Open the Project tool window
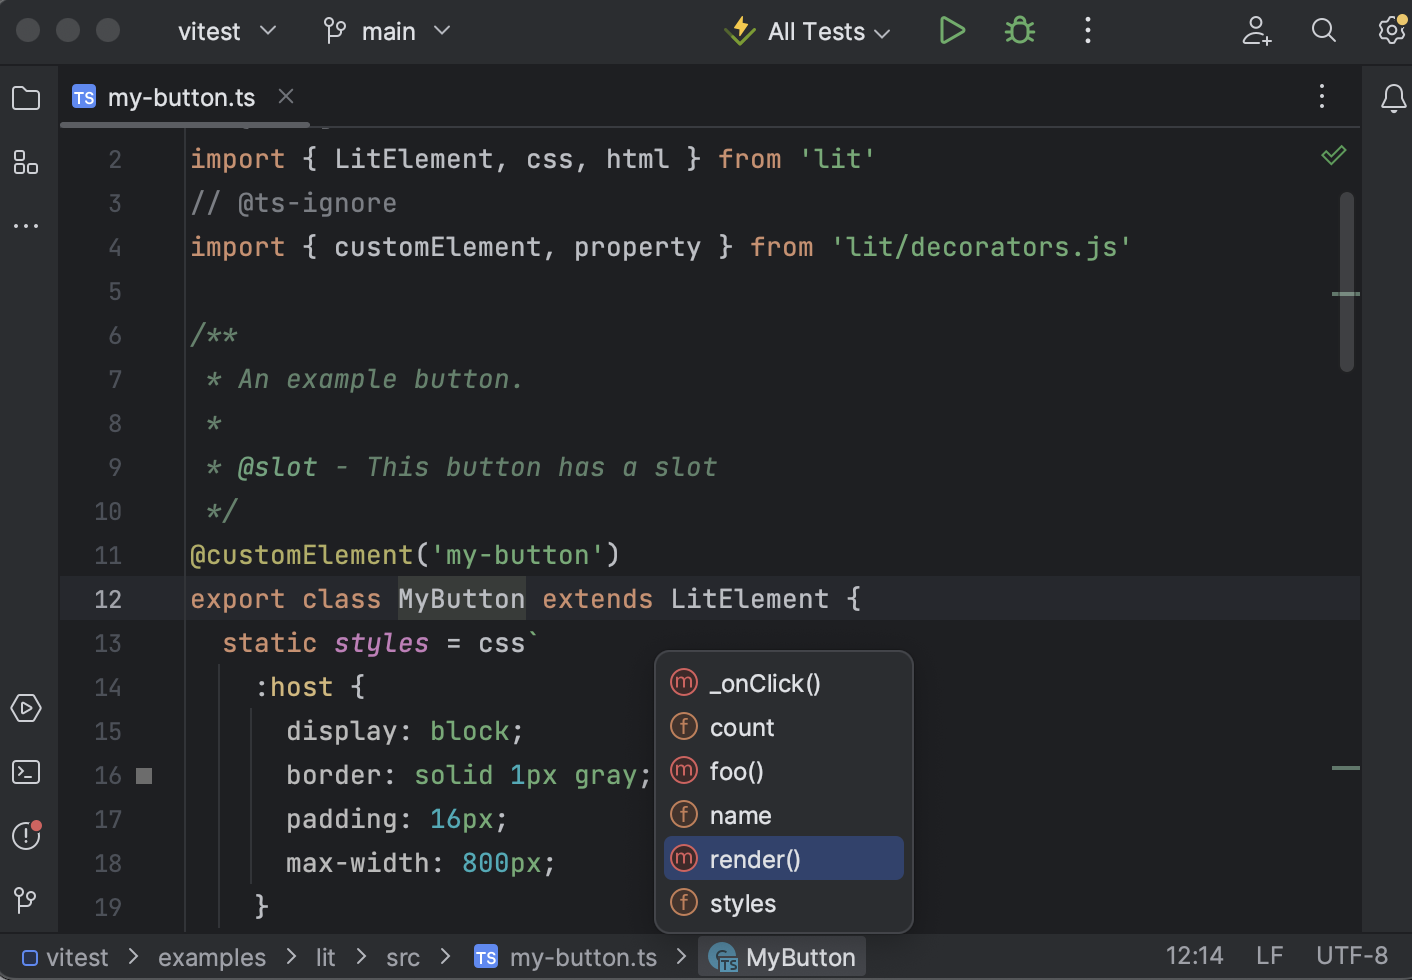 pyautogui.click(x=26, y=97)
